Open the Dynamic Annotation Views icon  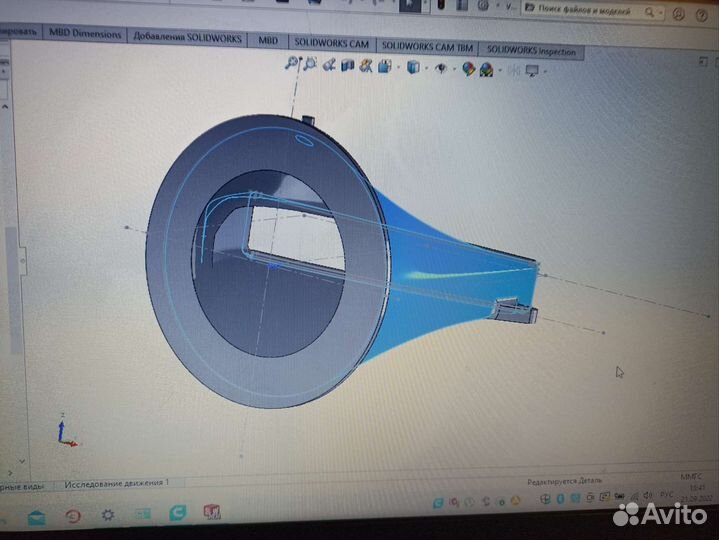366,67
